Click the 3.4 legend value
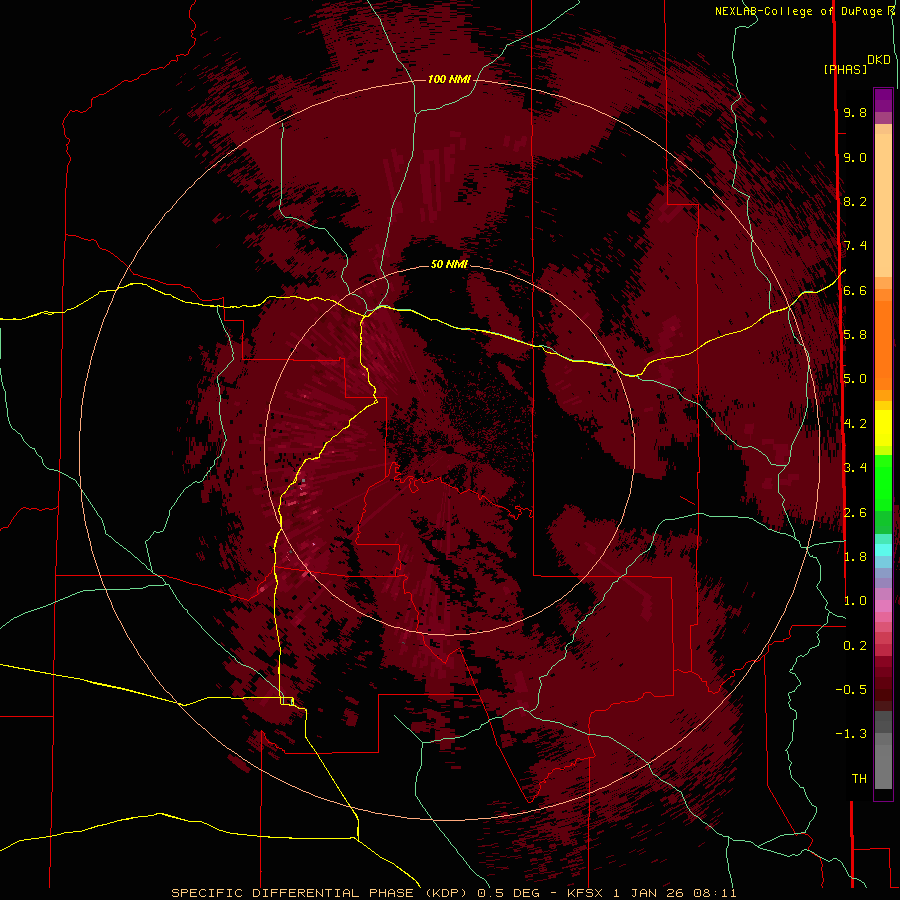 pyautogui.click(x=855, y=468)
